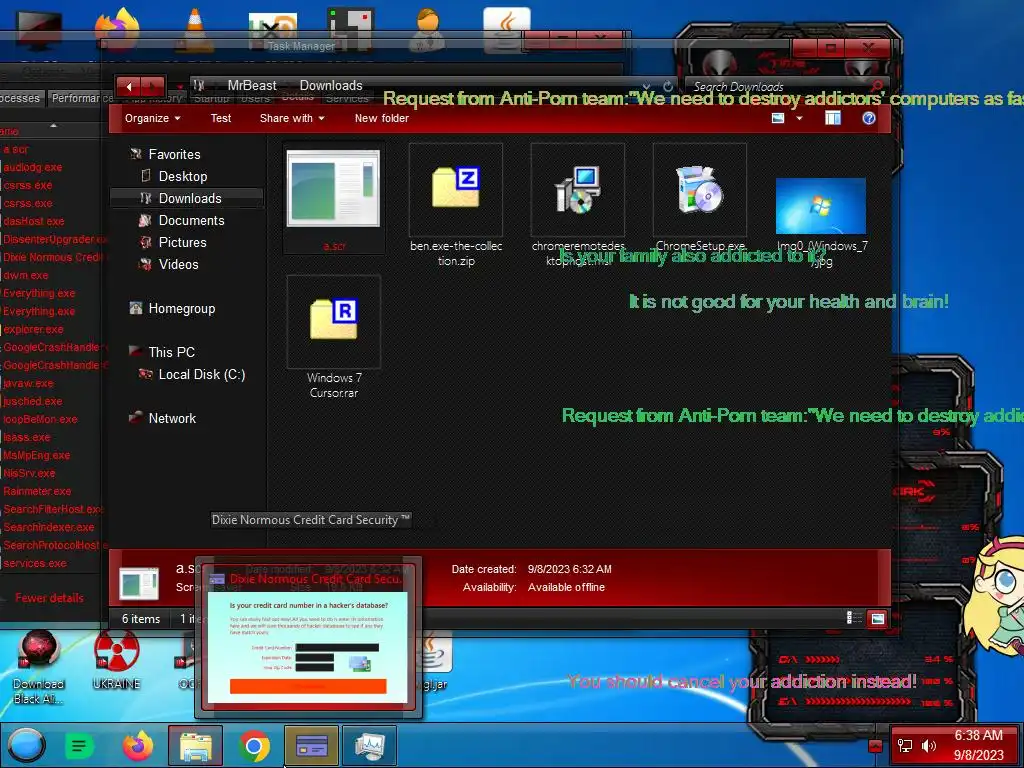Open Task Manager taskbar button
1024x768 pixels.
pyautogui.click(x=370, y=746)
